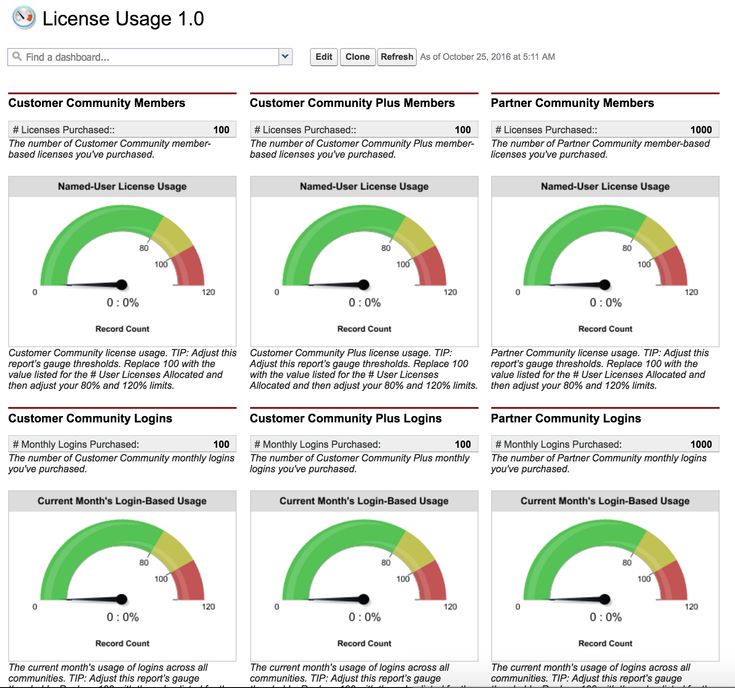Click the As of October 25, 2016 timestamp
The image size is (735, 688).
(488, 57)
